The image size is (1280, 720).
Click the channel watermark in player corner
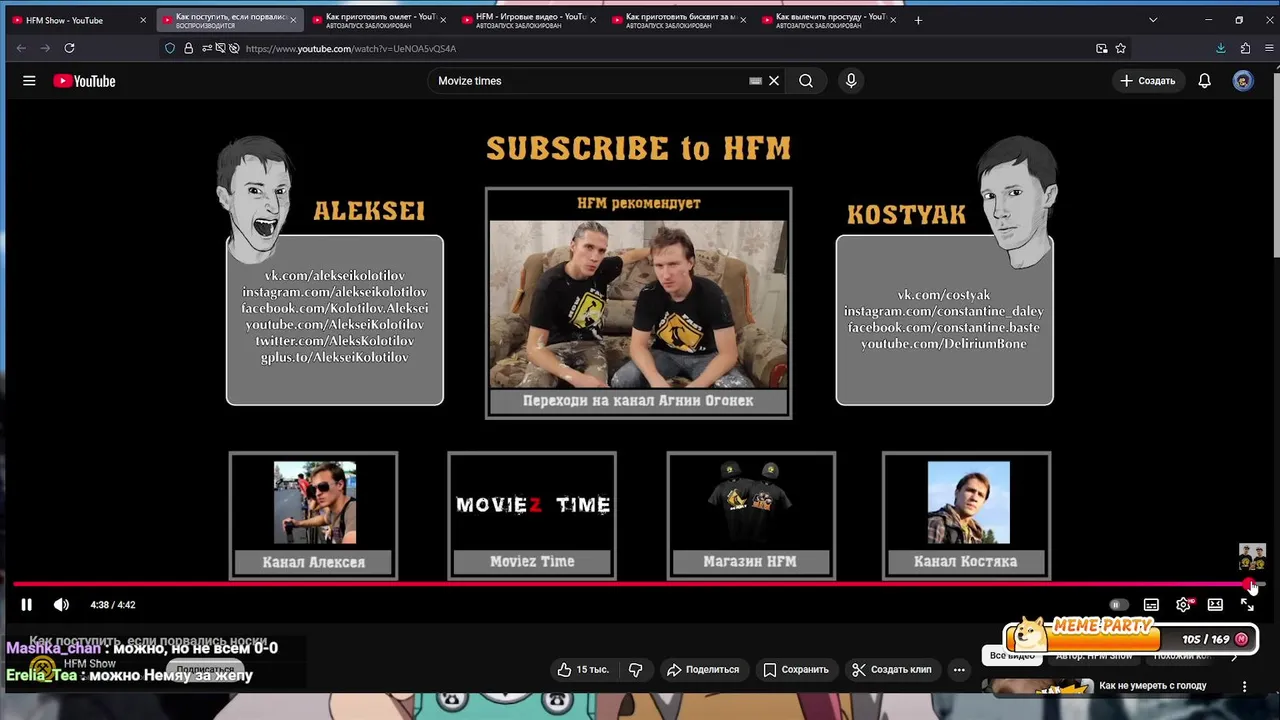(x=1252, y=557)
